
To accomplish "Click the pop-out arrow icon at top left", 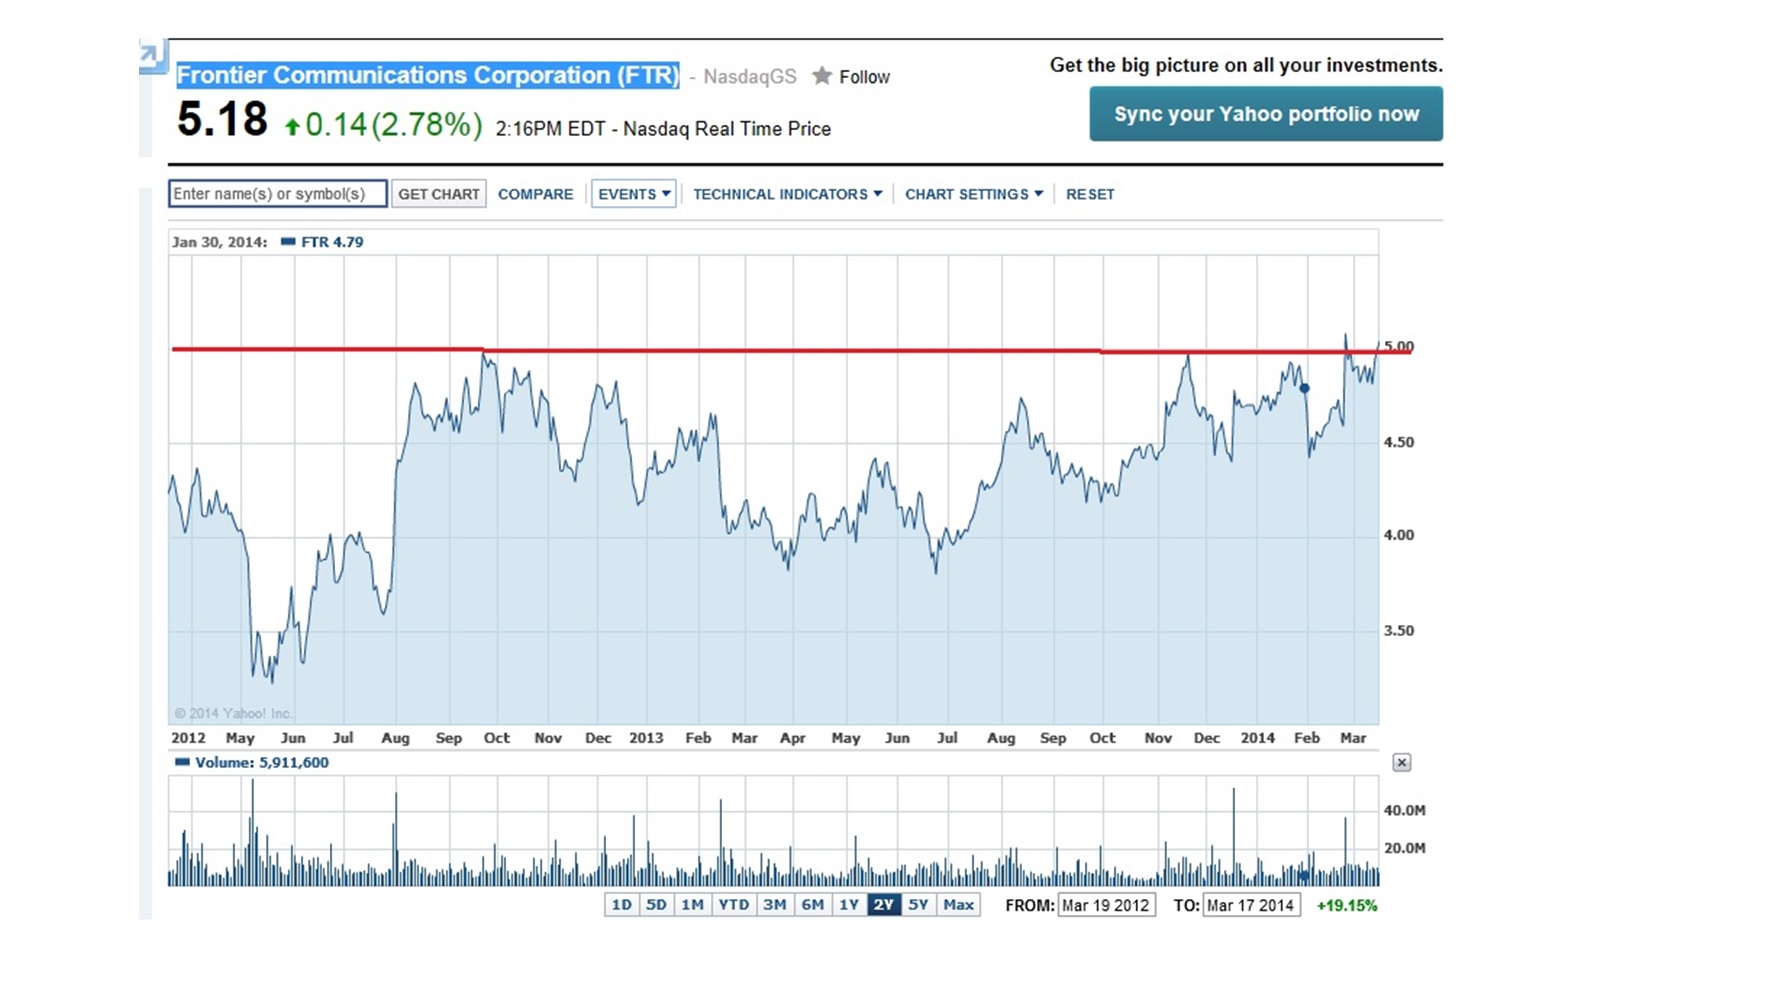I will pyautogui.click(x=152, y=55).
